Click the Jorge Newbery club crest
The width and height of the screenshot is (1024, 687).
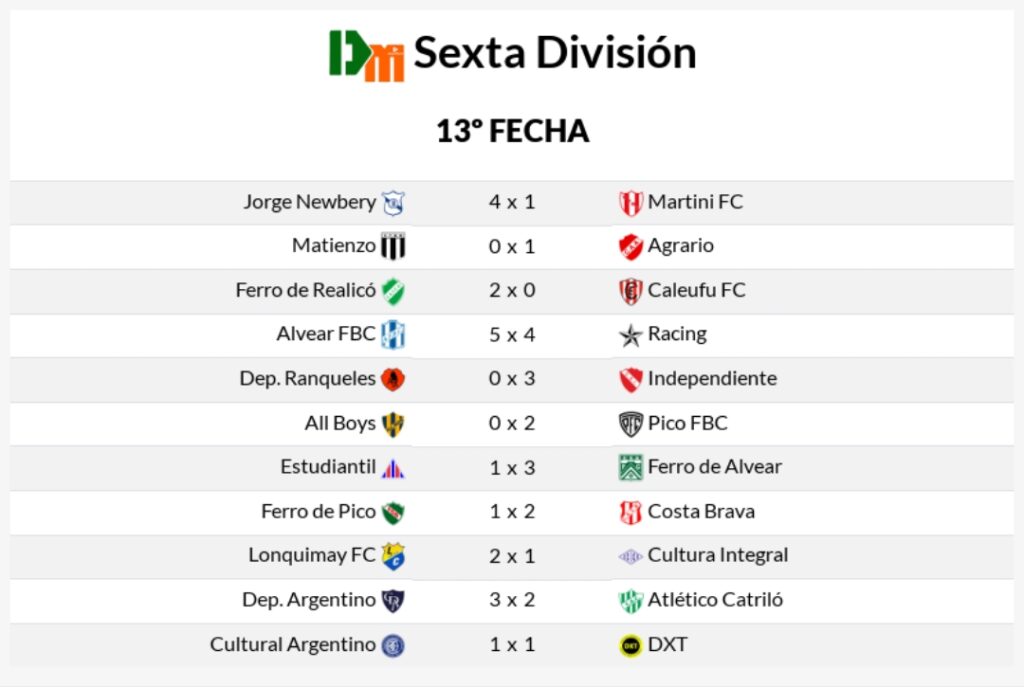point(393,203)
